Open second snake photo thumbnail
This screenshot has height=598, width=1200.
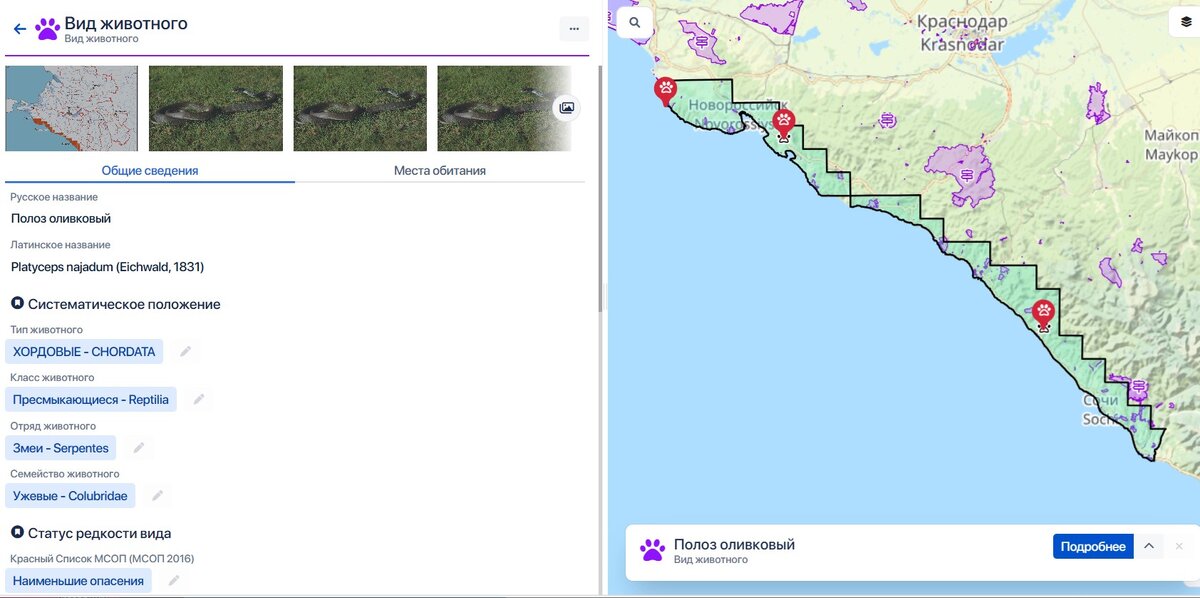click(216, 108)
